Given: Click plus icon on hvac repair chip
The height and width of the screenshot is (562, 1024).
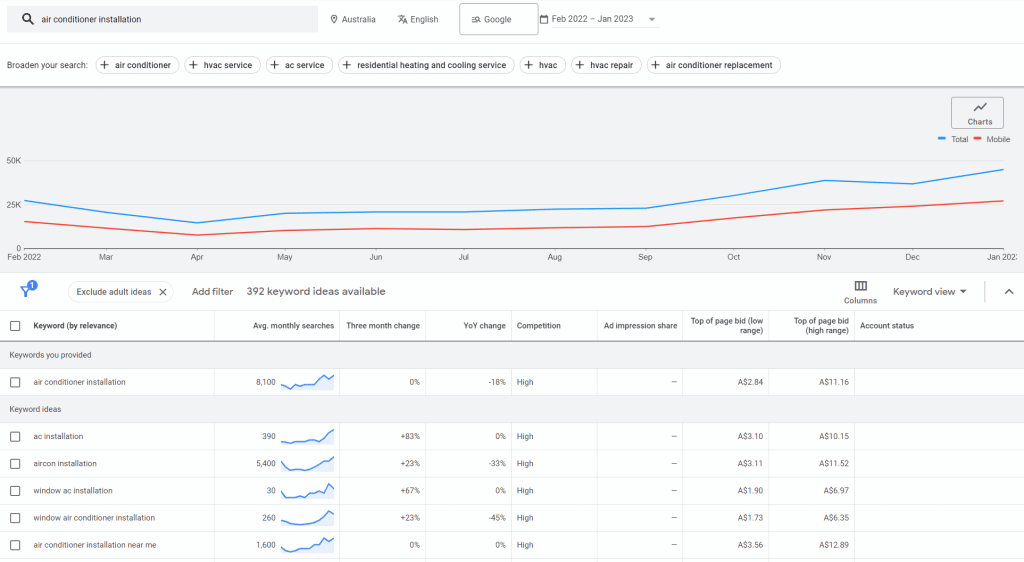Looking at the screenshot, I should pyautogui.click(x=580, y=65).
